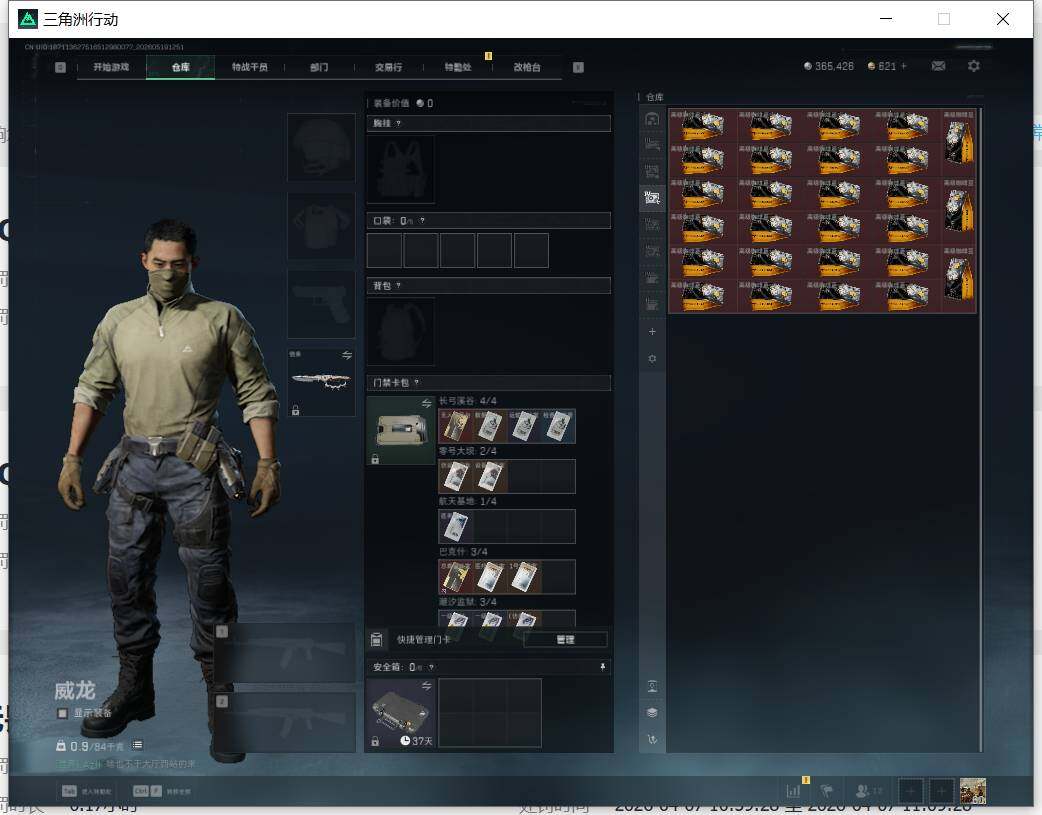Click swap arrows on secure container
The width and height of the screenshot is (1042, 815).
(x=427, y=685)
